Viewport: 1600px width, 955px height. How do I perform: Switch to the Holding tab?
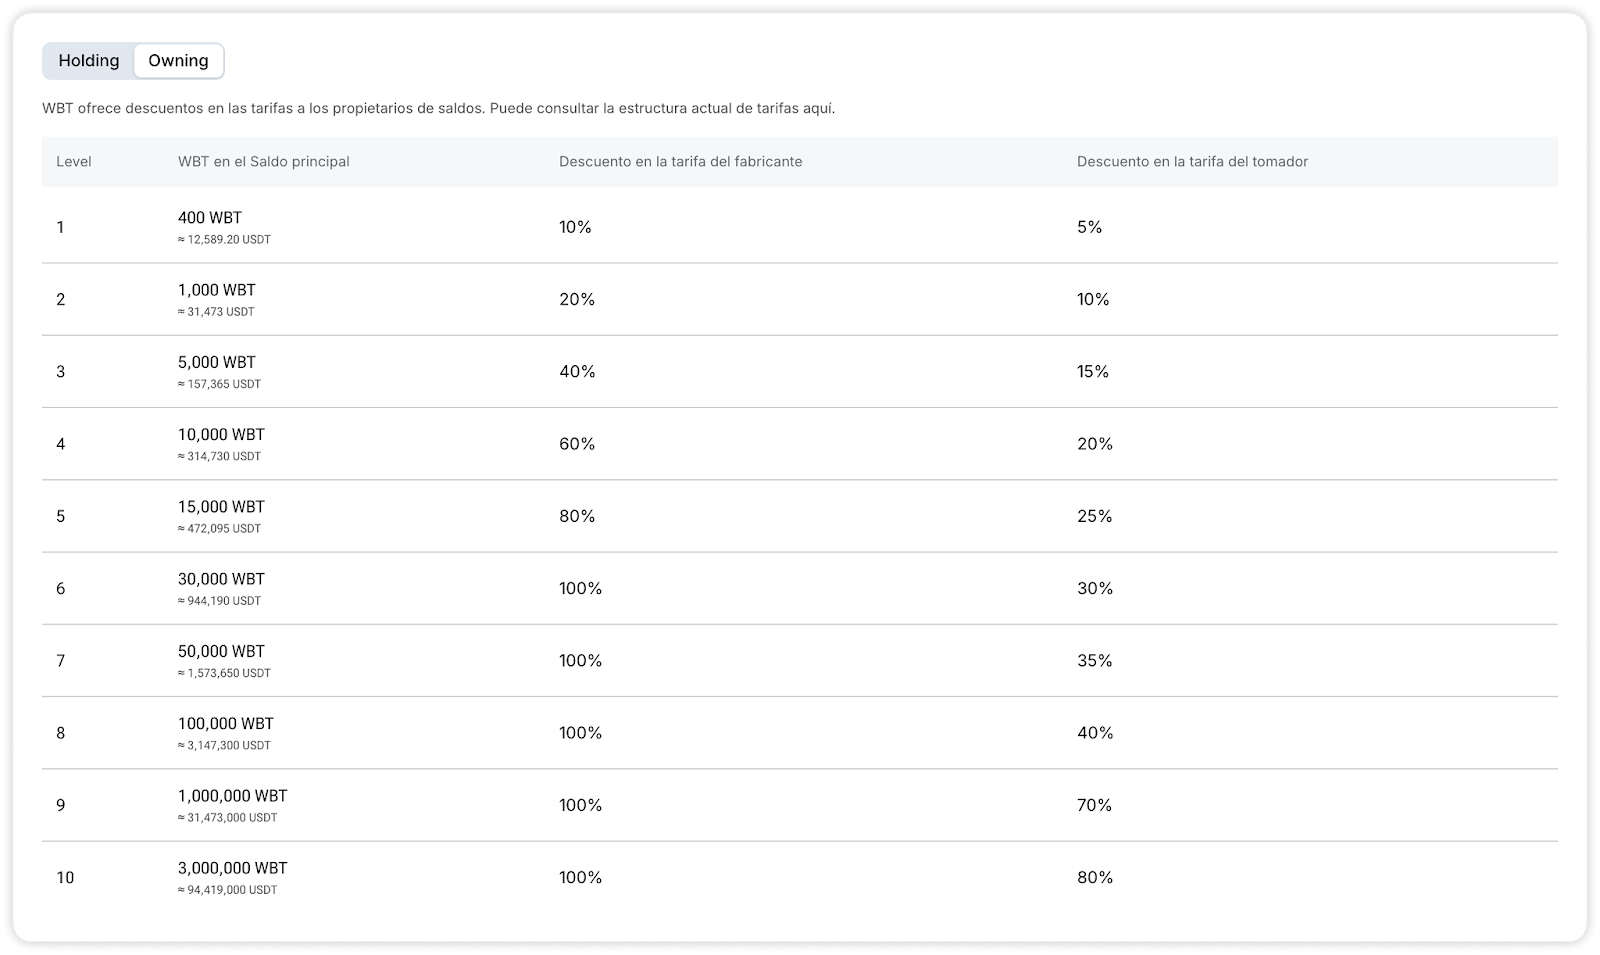click(88, 61)
